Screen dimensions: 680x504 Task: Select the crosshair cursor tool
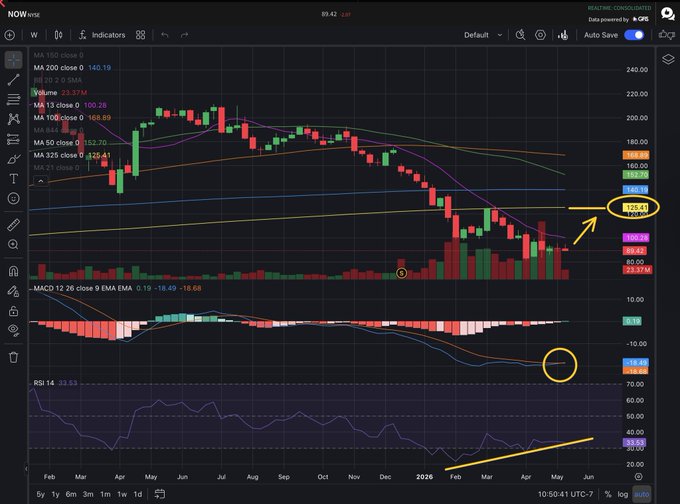(13, 60)
